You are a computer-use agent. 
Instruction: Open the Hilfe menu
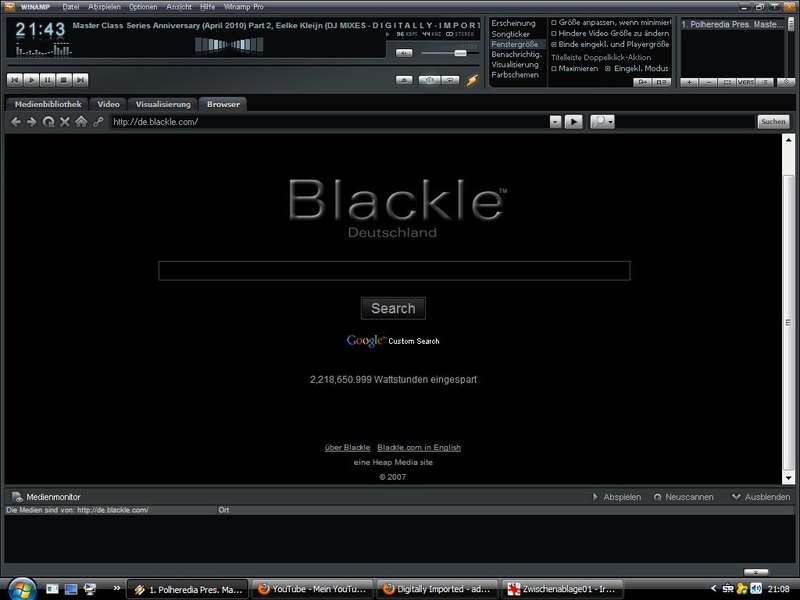pos(208,7)
